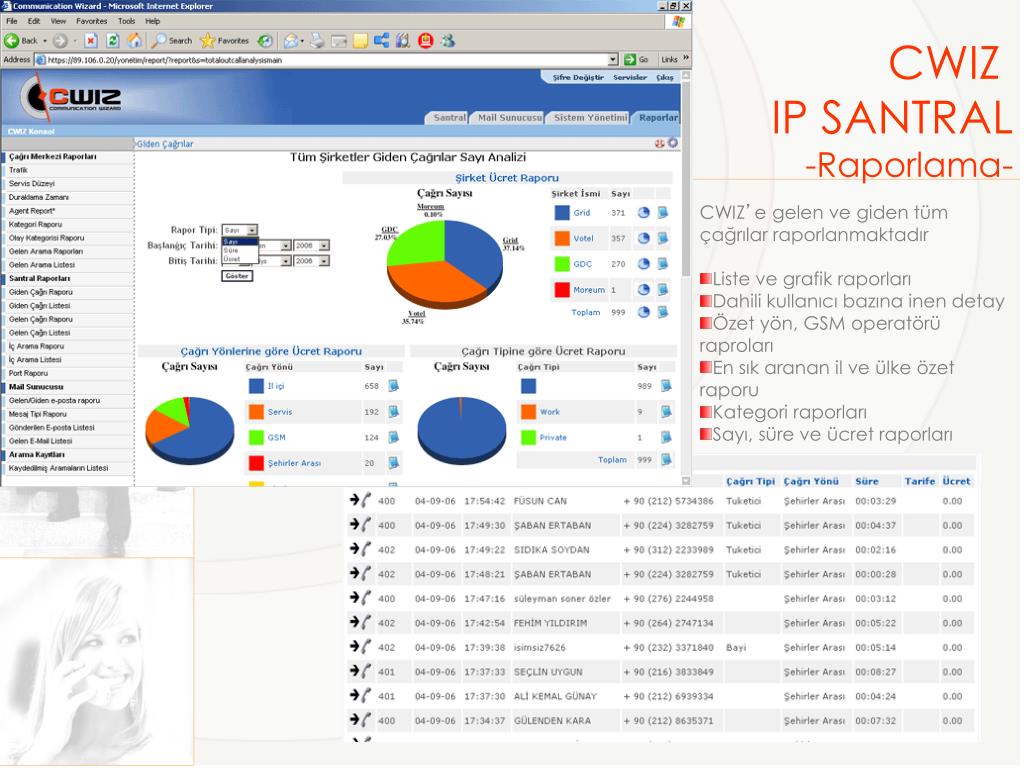This screenshot has width=1024, height=768.
Task: Open list icon in İl içi row
Action: [x=394, y=385]
